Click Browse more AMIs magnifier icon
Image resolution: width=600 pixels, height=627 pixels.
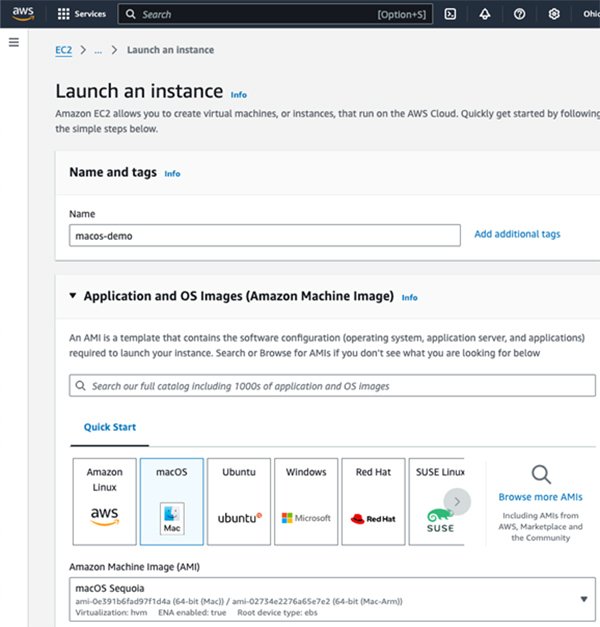pyautogui.click(x=540, y=474)
